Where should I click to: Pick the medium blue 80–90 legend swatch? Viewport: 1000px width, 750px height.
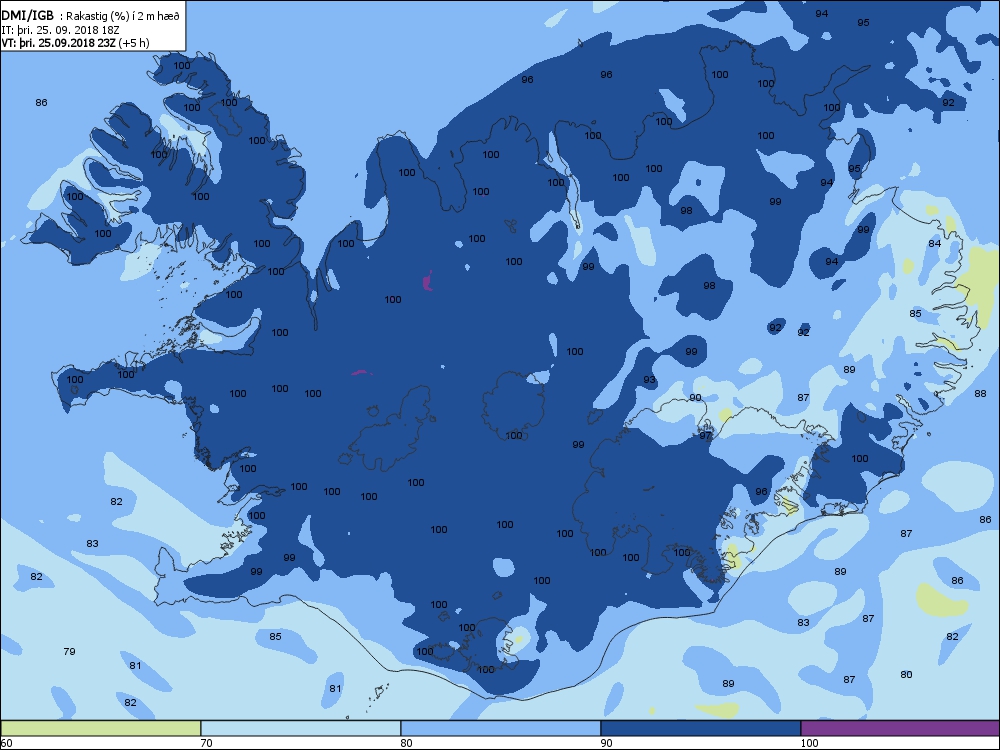[501, 728]
